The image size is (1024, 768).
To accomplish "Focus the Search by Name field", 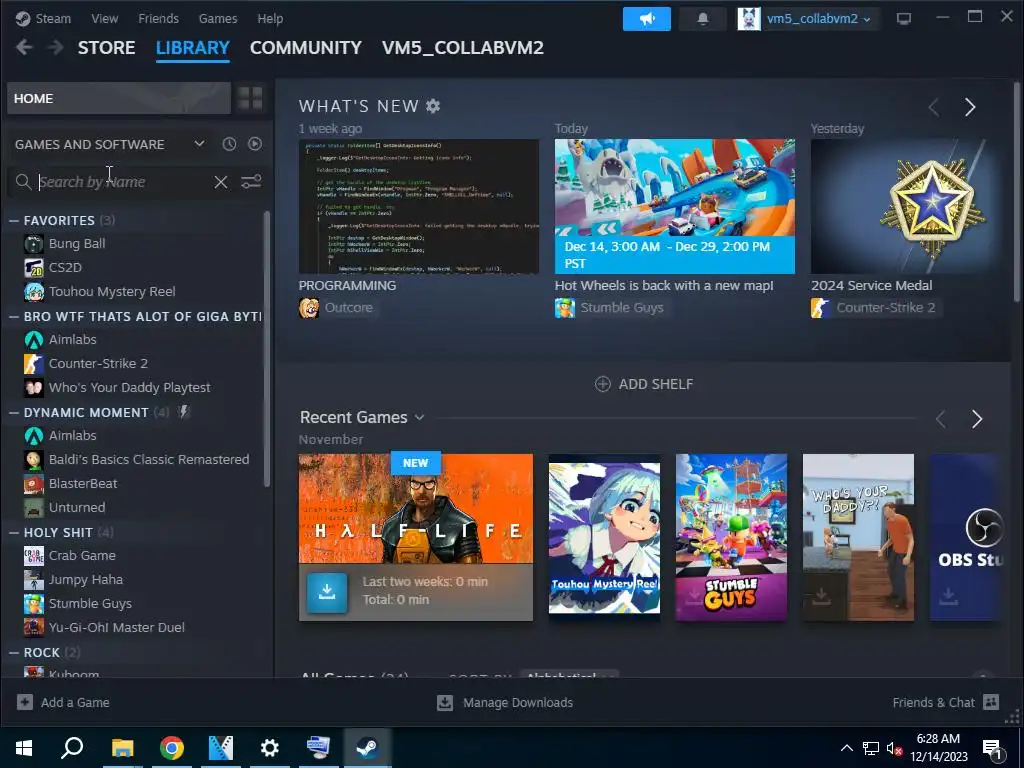I will click(x=124, y=182).
